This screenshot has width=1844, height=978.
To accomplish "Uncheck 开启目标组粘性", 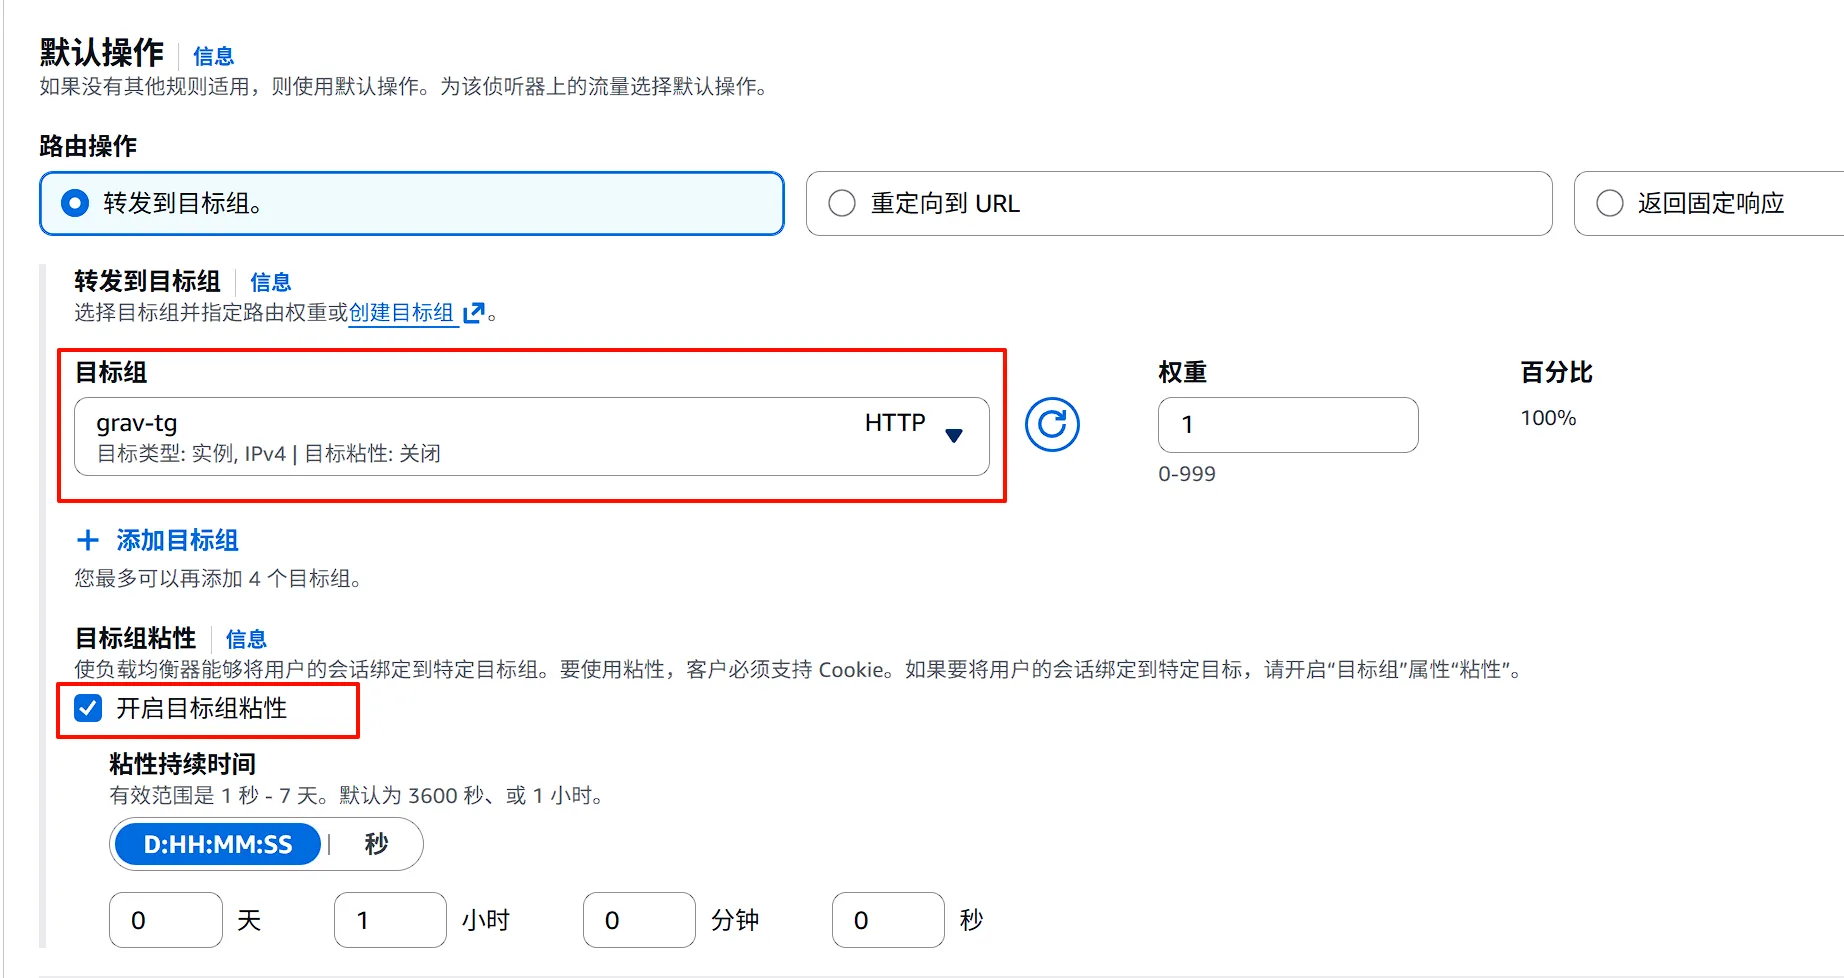I will 89,708.
